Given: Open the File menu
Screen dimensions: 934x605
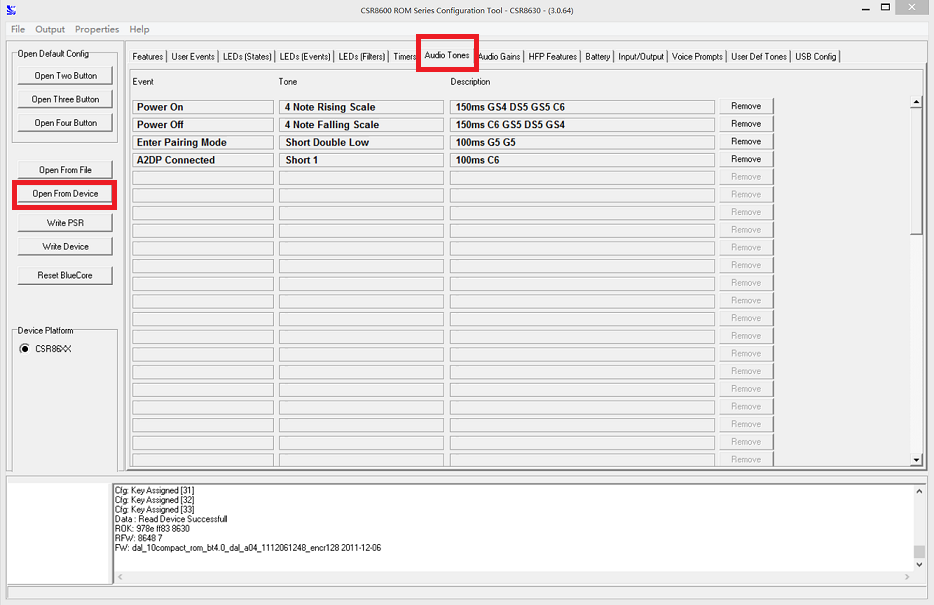Looking at the screenshot, I should tap(18, 29).
